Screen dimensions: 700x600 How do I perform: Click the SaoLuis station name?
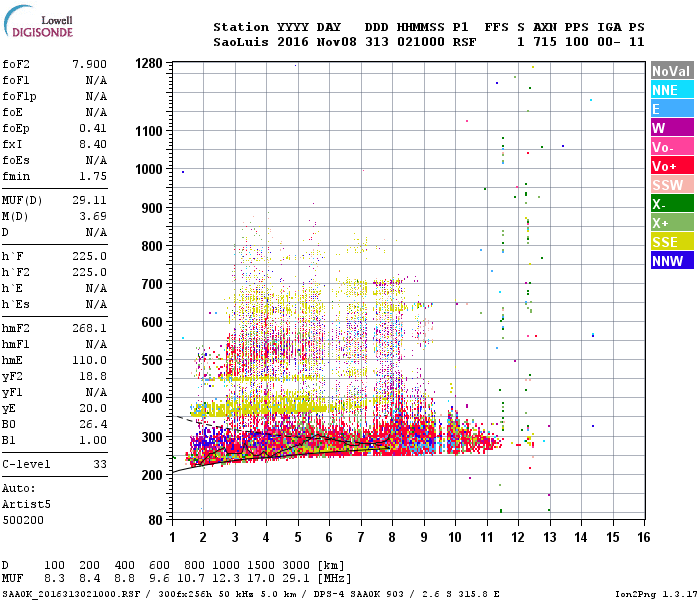coord(241,42)
